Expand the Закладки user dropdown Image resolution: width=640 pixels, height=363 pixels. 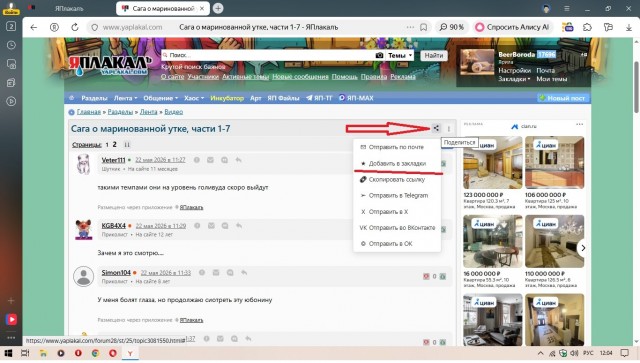[x=514, y=79]
